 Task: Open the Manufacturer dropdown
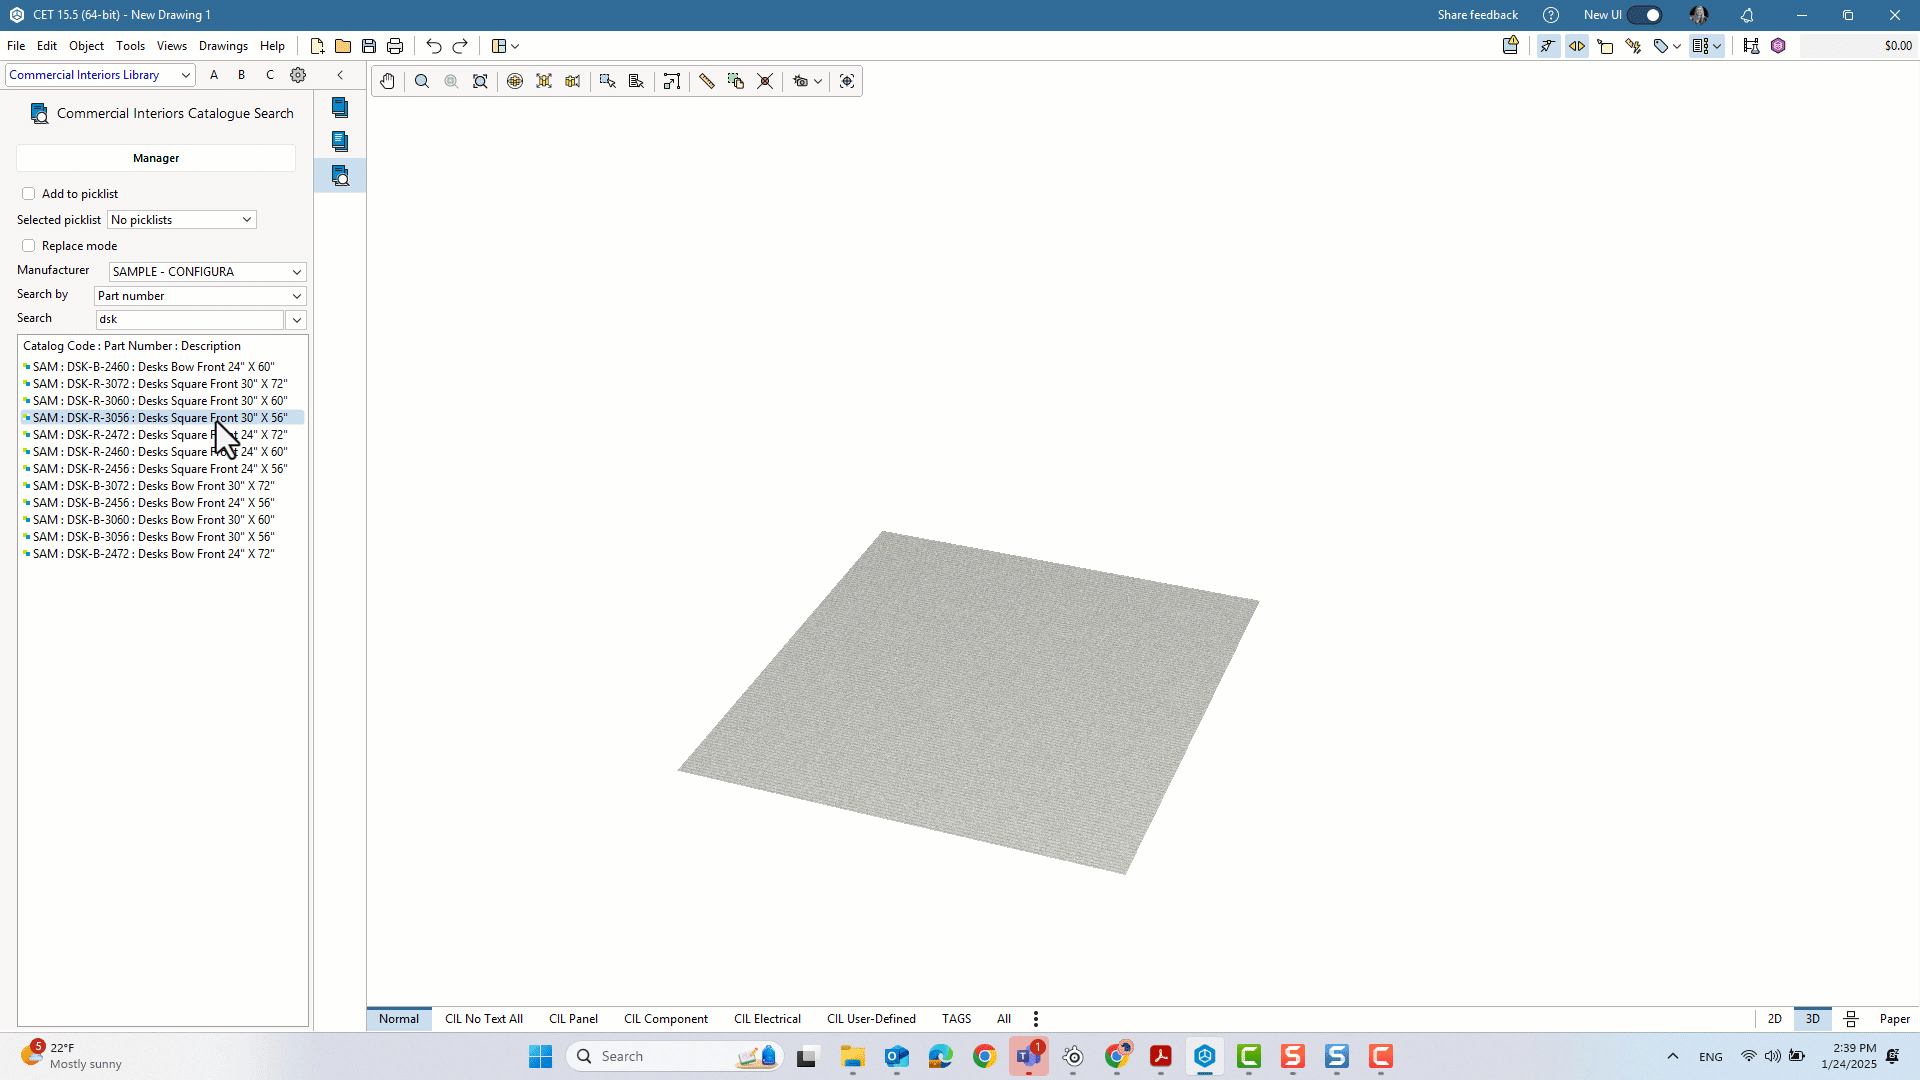click(x=208, y=272)
